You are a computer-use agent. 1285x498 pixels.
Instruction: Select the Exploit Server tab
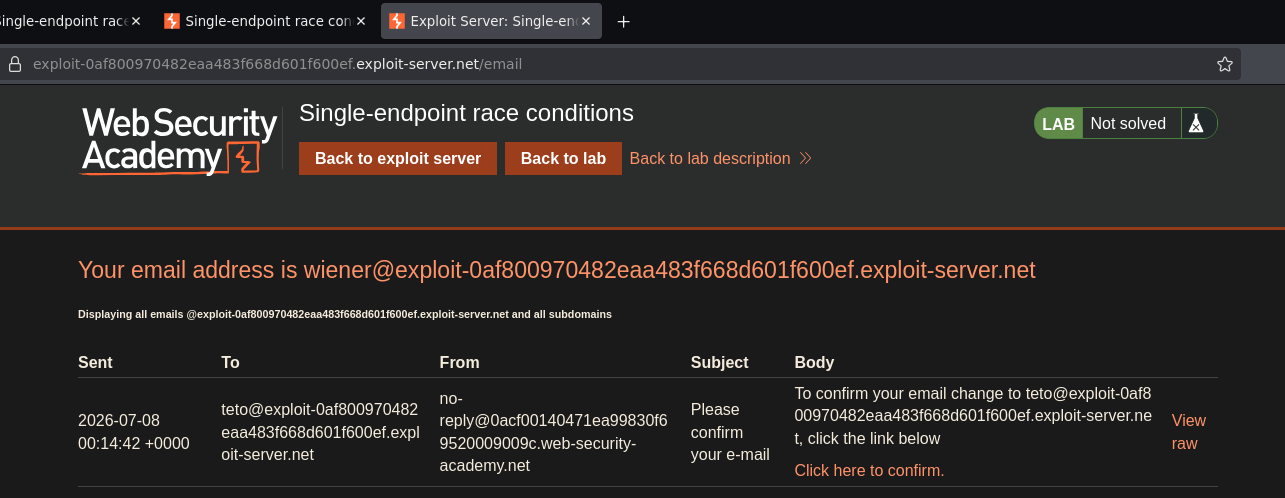pyautogui.click(x=491, y=21)
